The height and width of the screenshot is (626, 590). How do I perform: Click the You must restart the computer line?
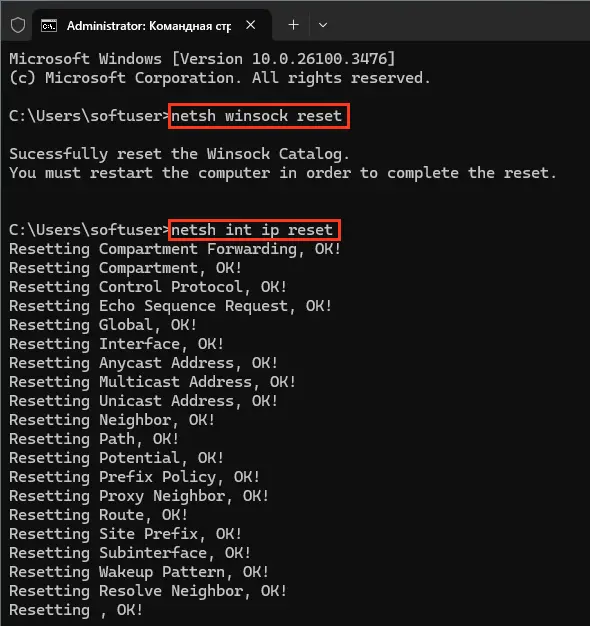pyautogui.click(x=283, y=173)
